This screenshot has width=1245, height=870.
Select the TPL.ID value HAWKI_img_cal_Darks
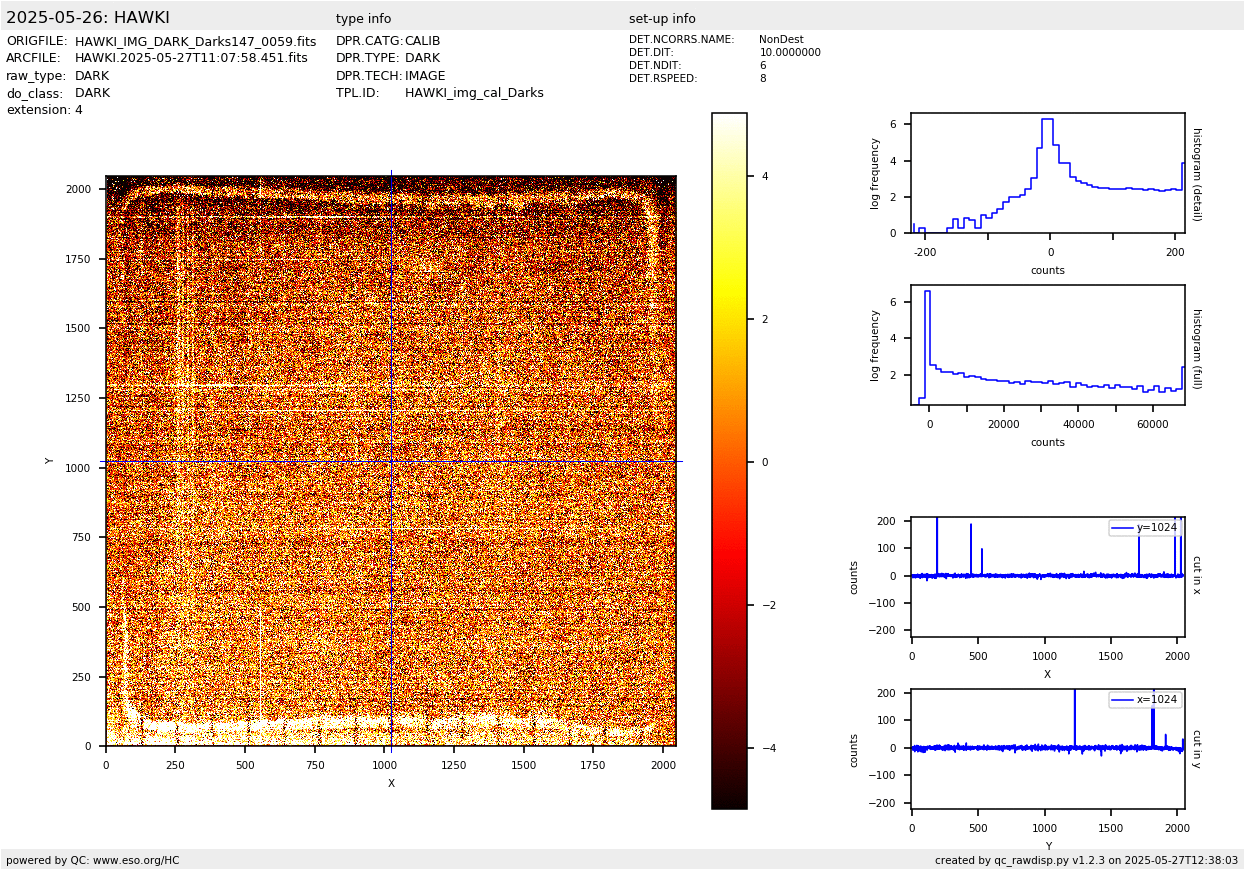[x=474, y=93]
